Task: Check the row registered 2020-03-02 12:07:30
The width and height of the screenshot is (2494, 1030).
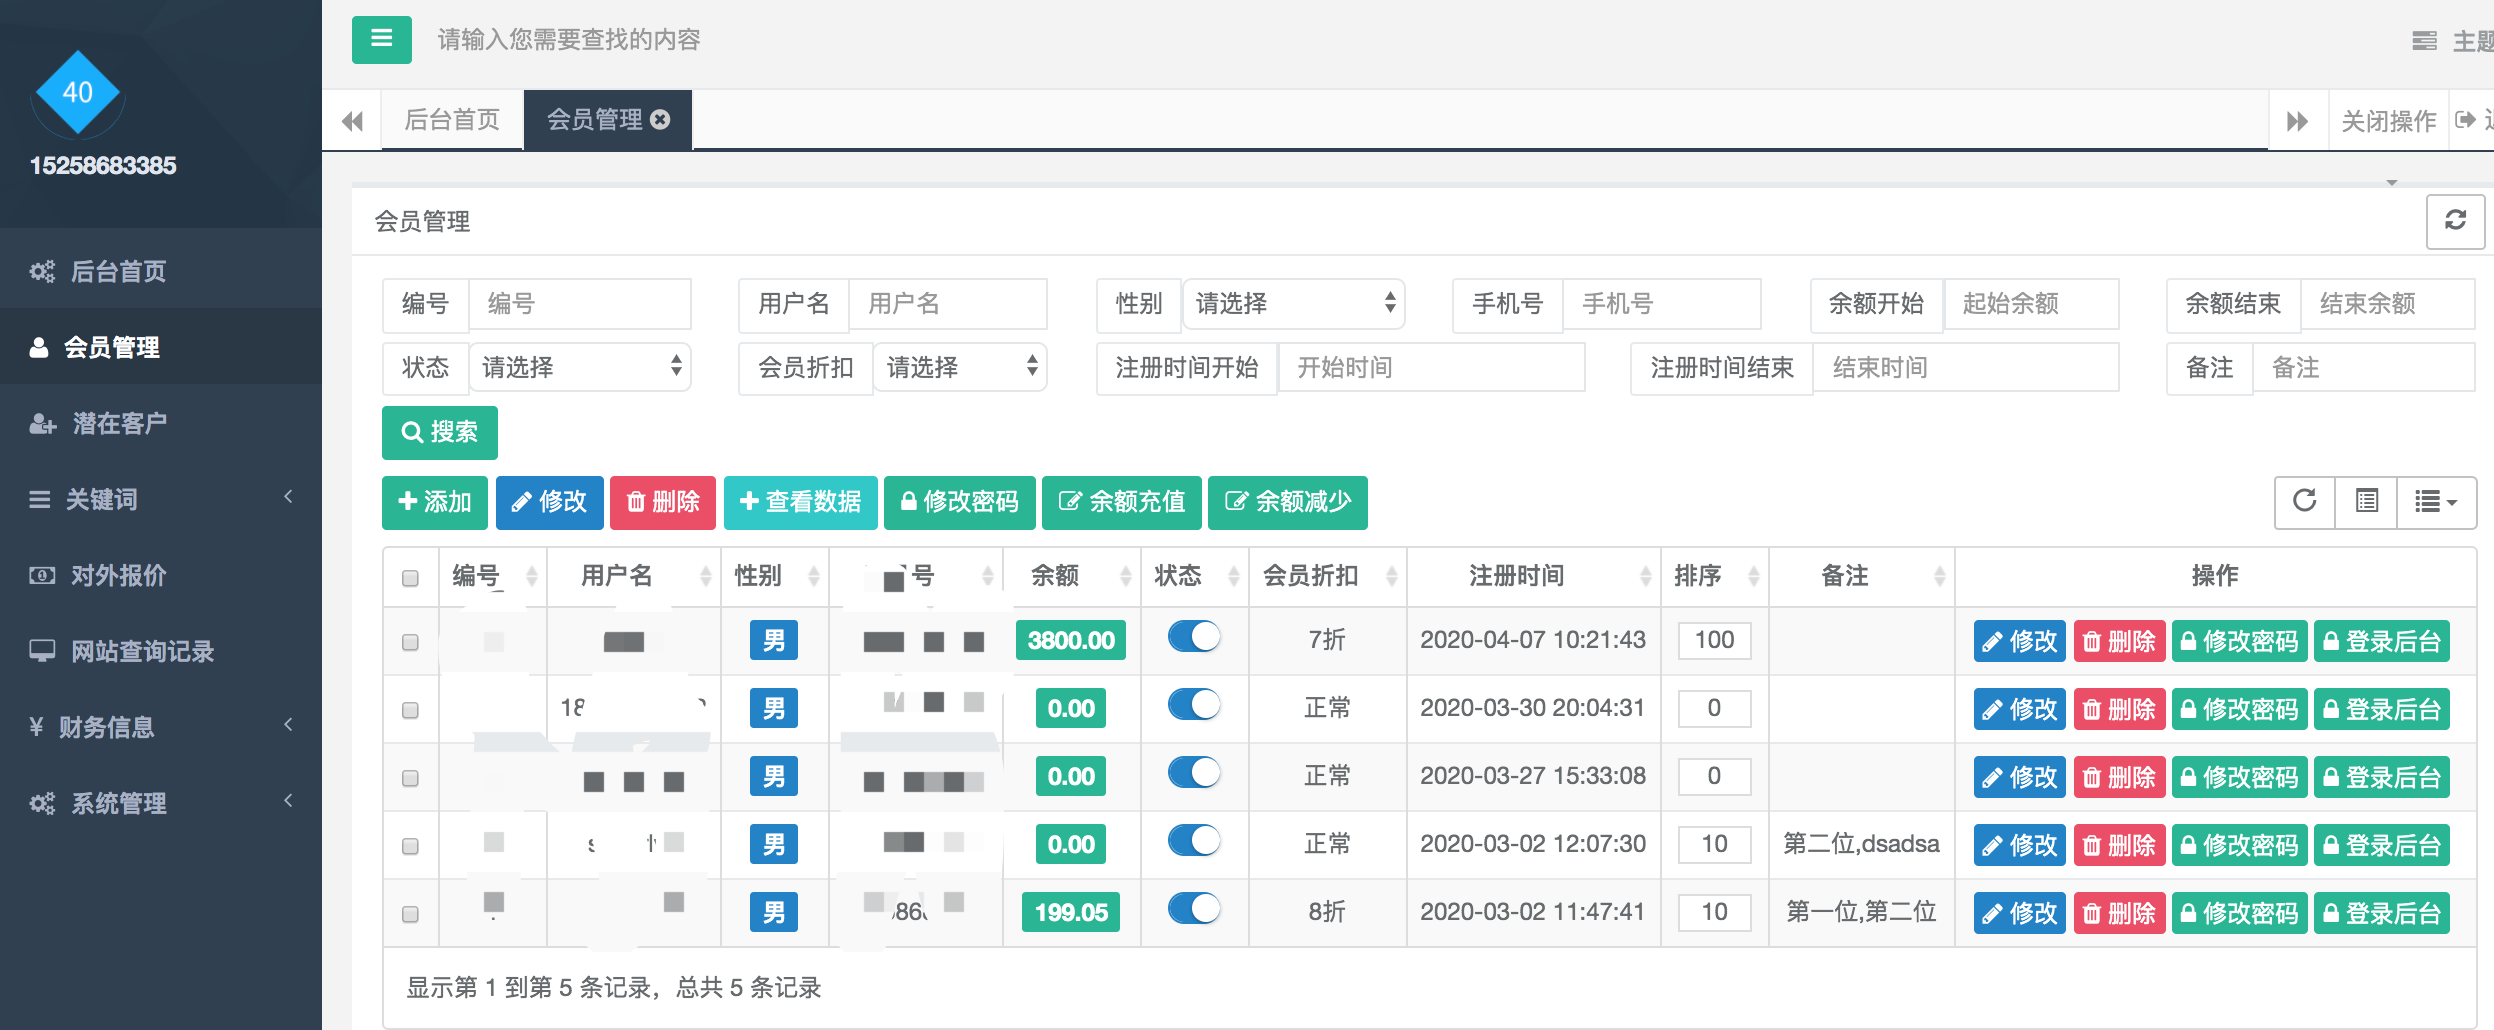Action: coord(410,846)
